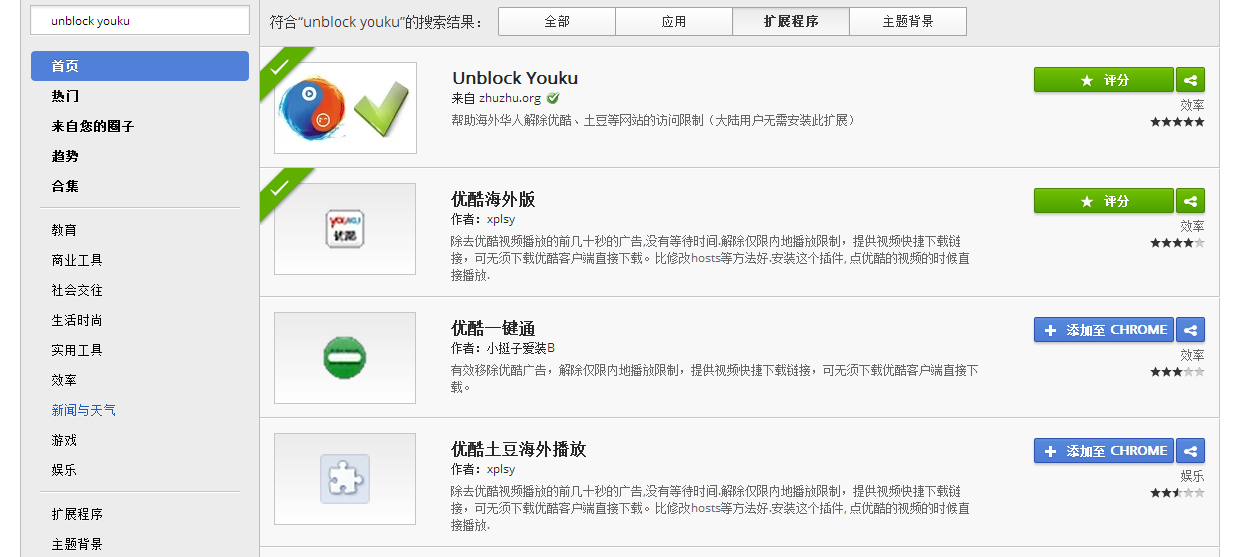The image size is (1248, 557).
Task: Click the 娱乐 label under 优酷土豆海外播放 button
Action: [x=1192, y=476]
